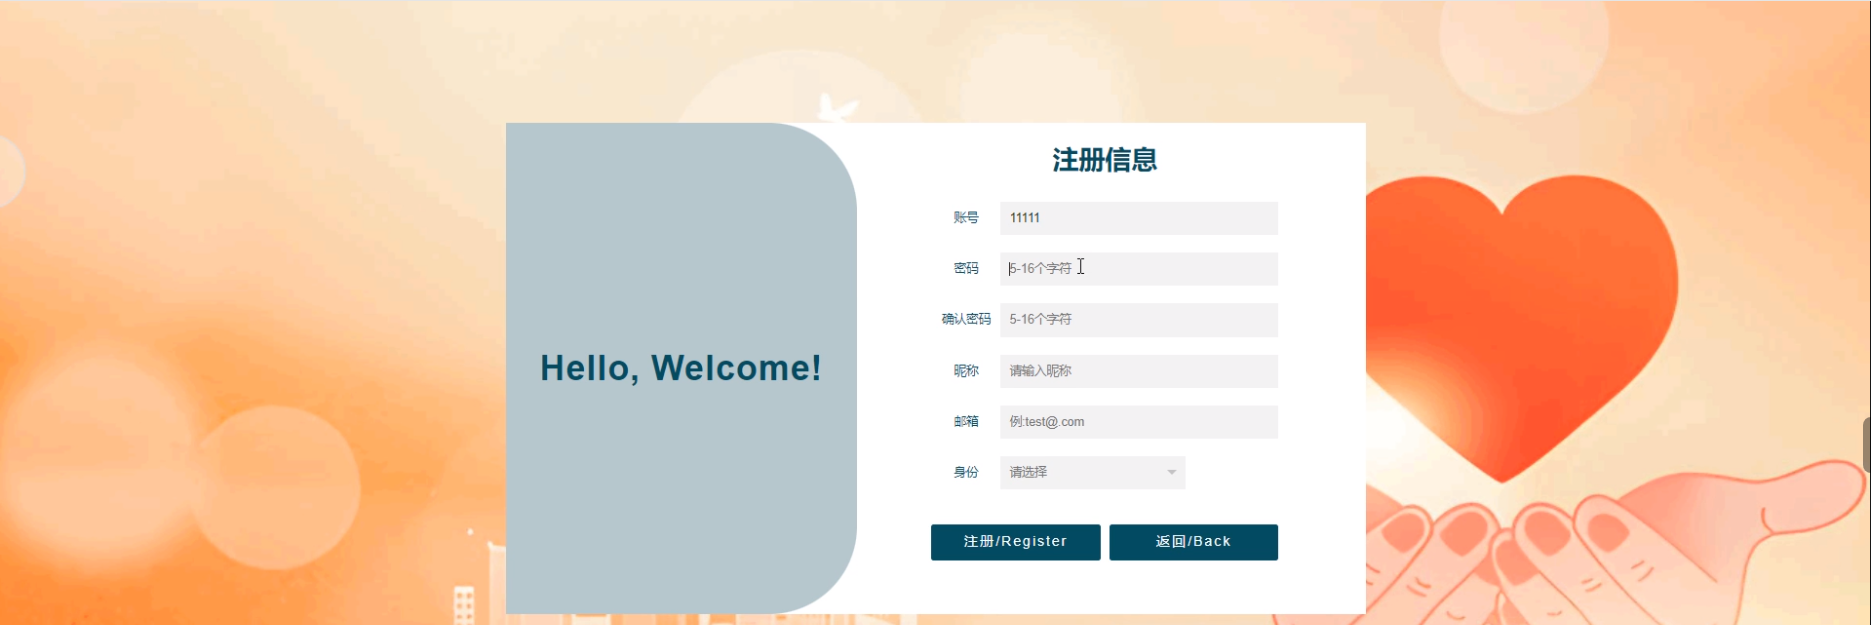Click the 密码 label

(966, 268)
